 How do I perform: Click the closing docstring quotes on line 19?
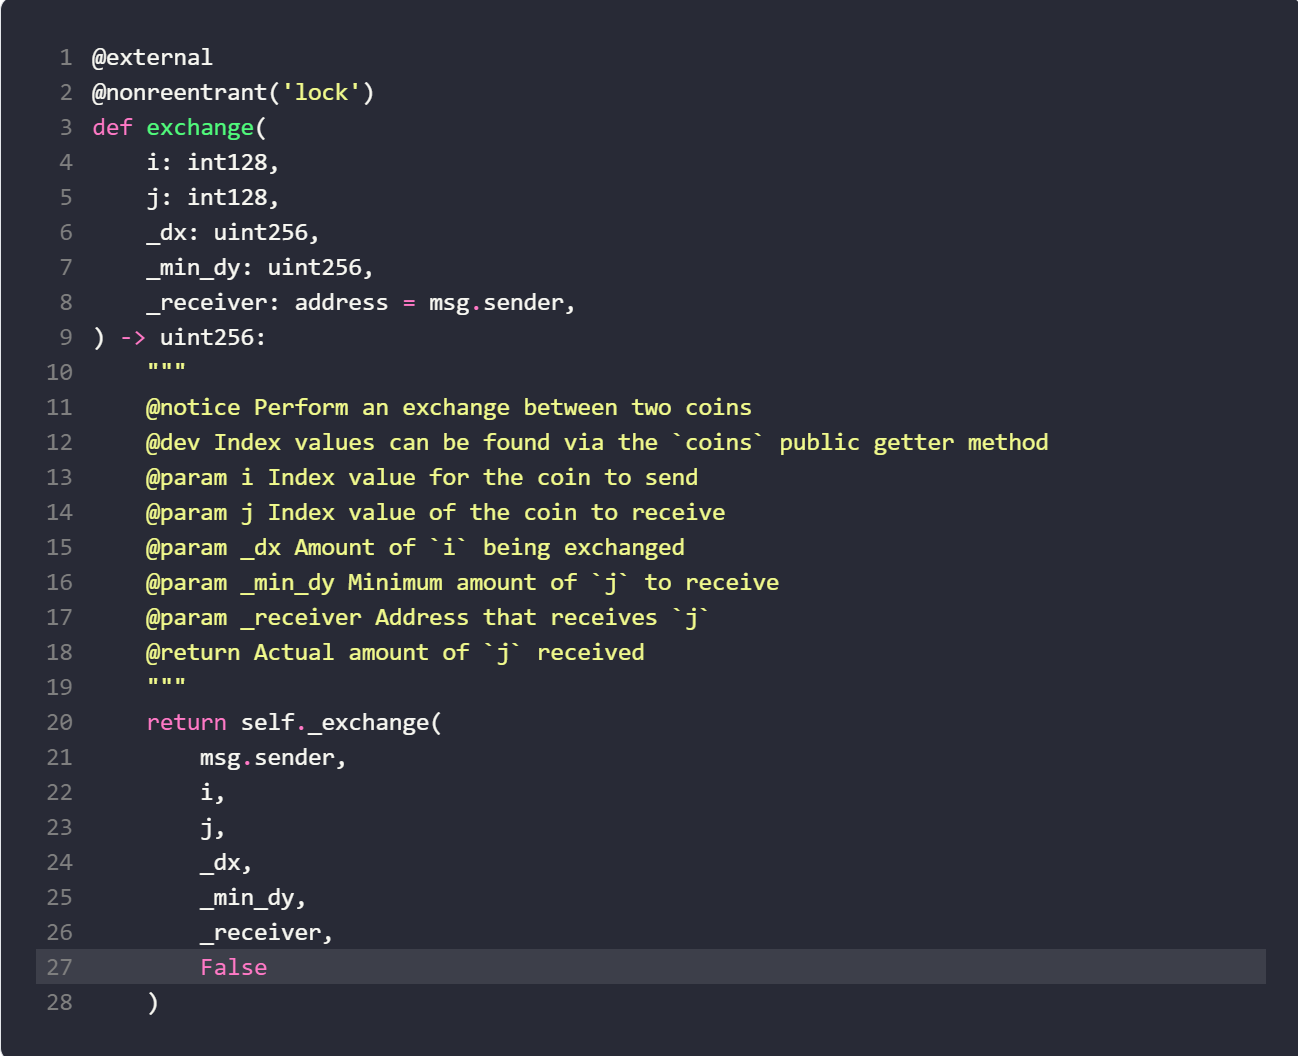pyautogui.click(x=166, y=685)
